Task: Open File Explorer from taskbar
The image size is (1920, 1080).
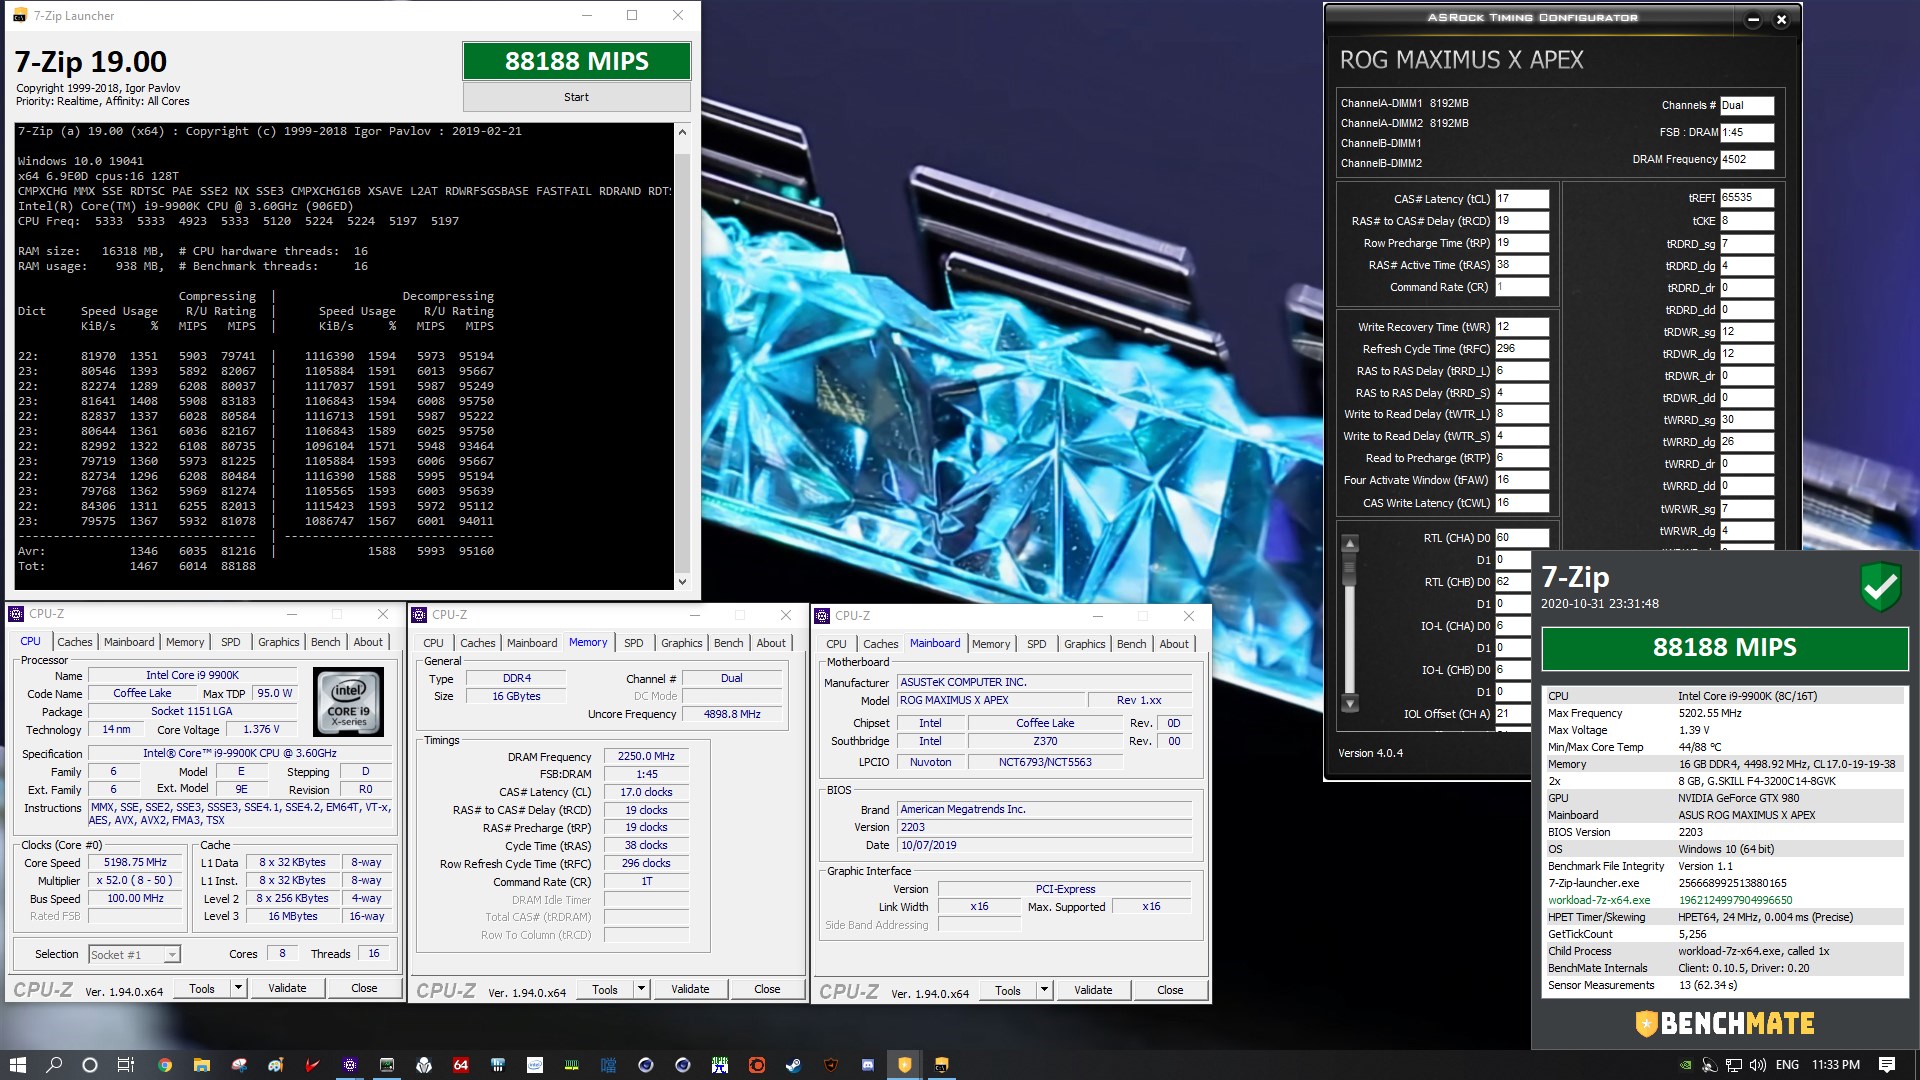Action: pos(201,1065)
